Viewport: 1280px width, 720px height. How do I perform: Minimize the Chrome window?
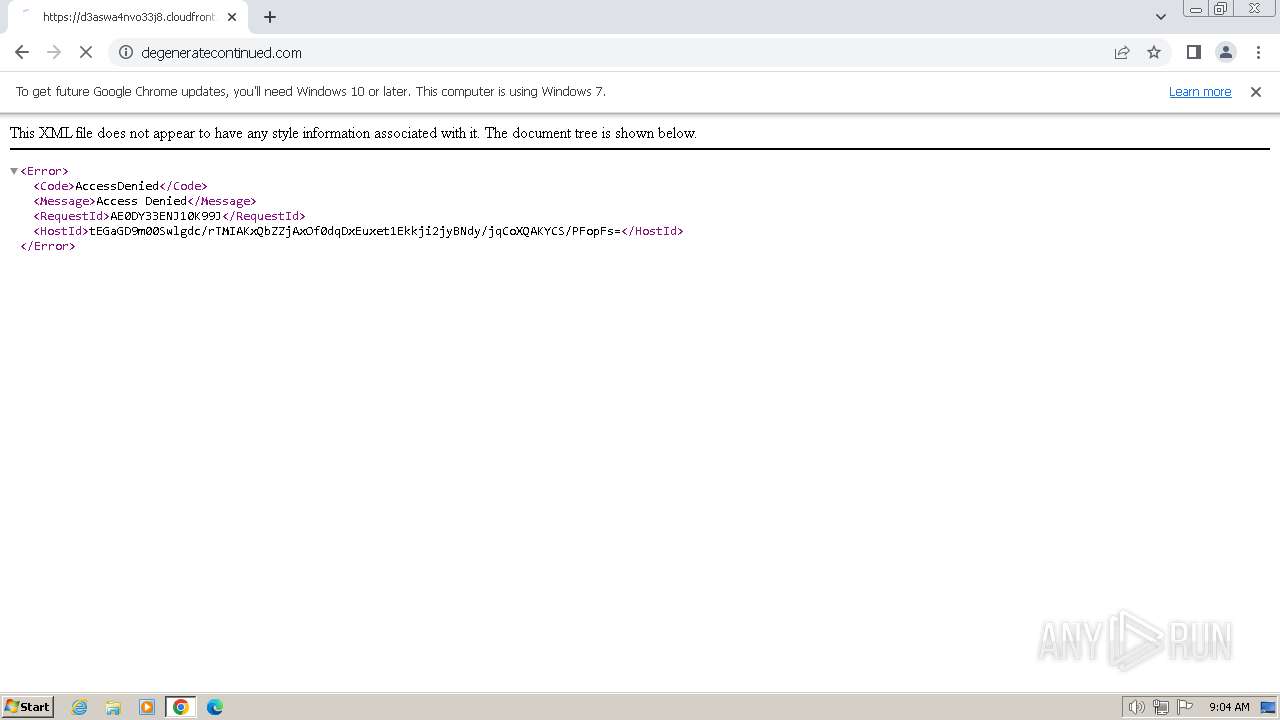click(x=1195, y=9)
